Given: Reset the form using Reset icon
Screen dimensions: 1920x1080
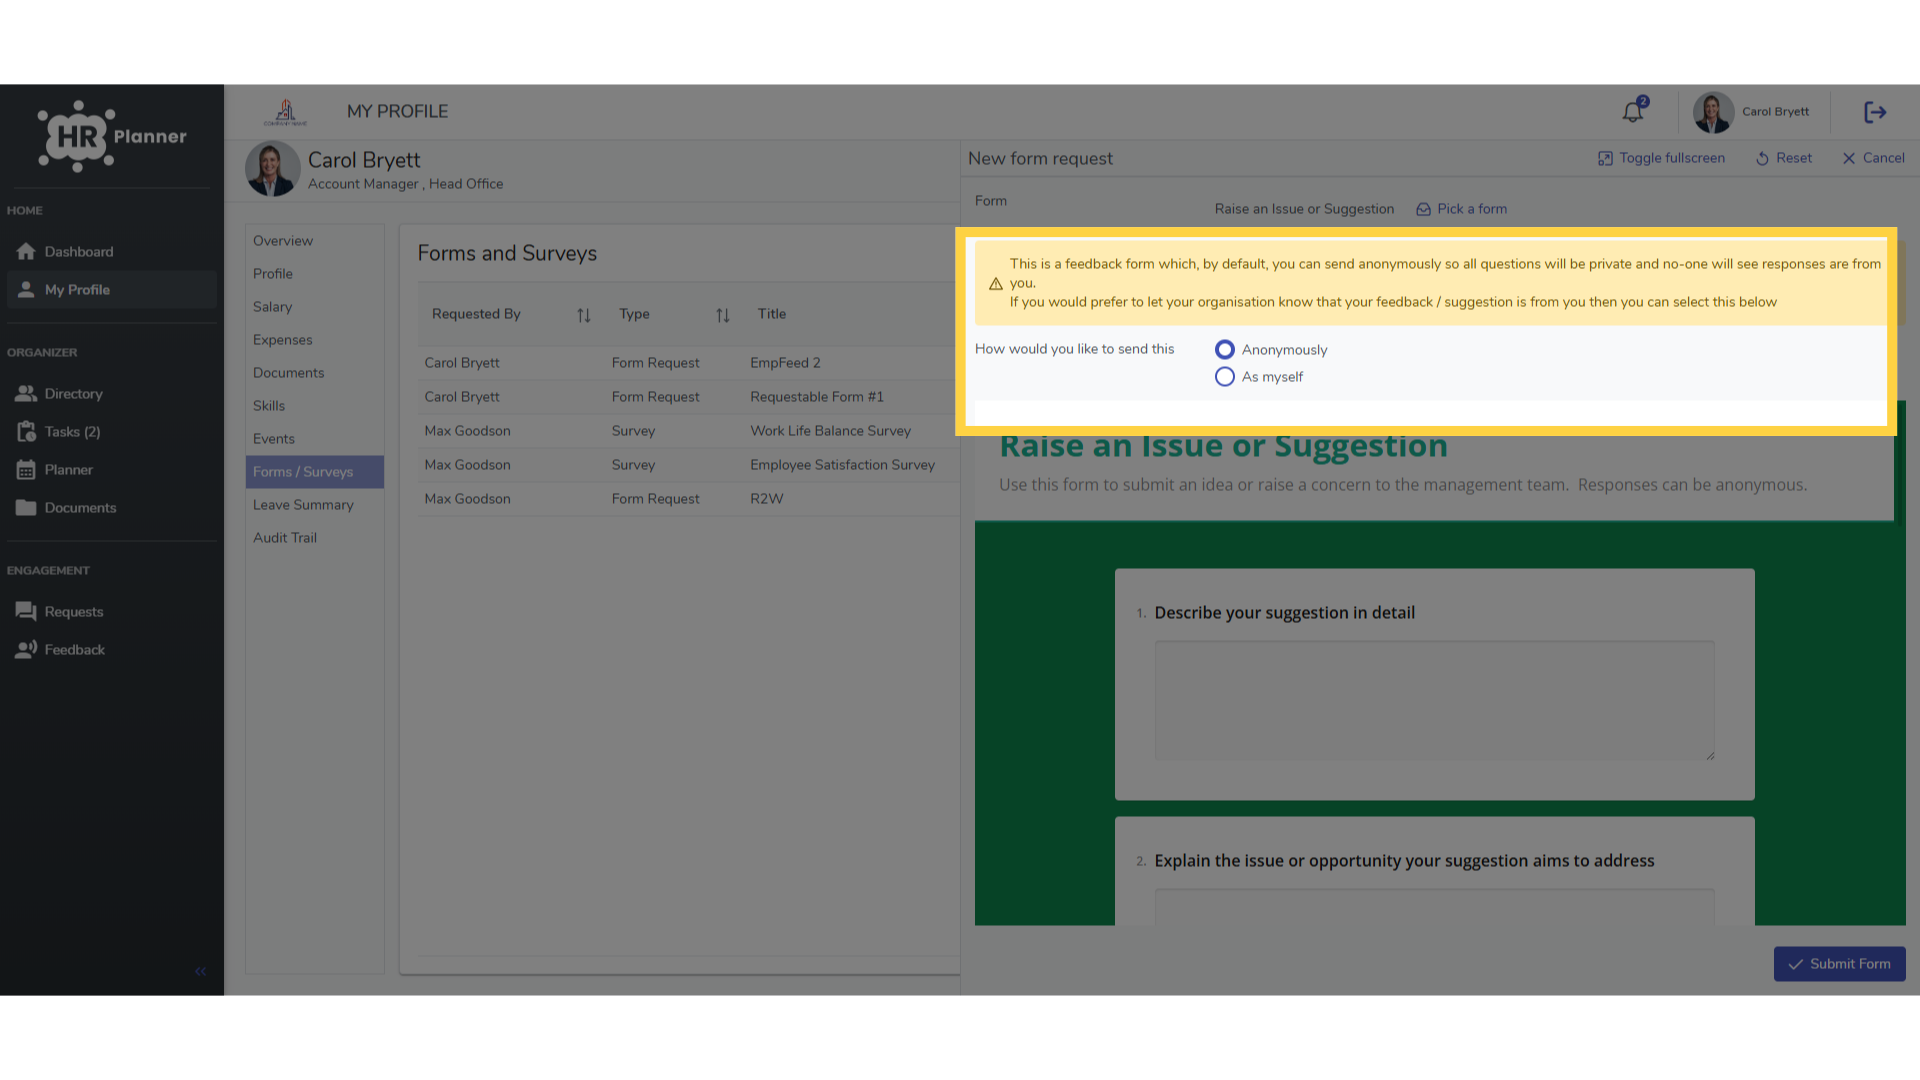Looking at the screenshot, I should (x=1762, y=158).
